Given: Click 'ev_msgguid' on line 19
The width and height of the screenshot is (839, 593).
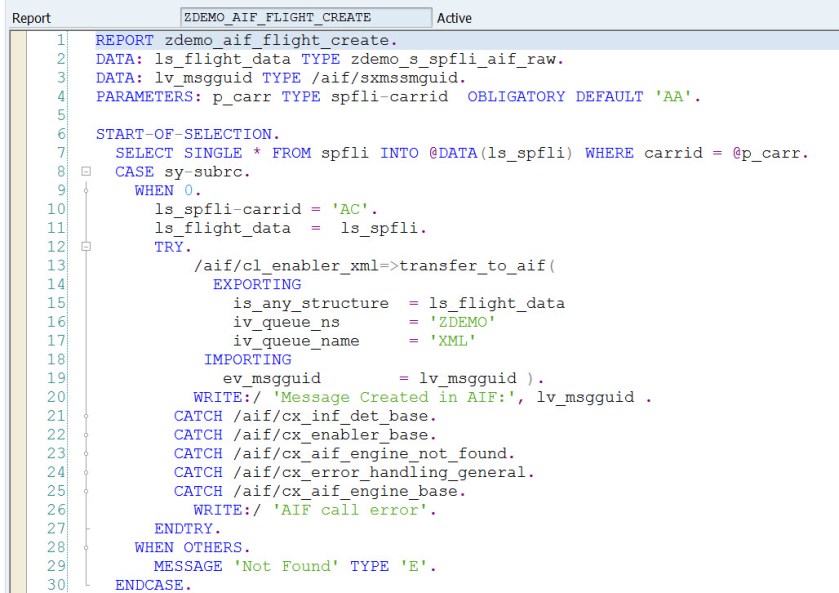Looking at the screenshot, I should [272, 379].
